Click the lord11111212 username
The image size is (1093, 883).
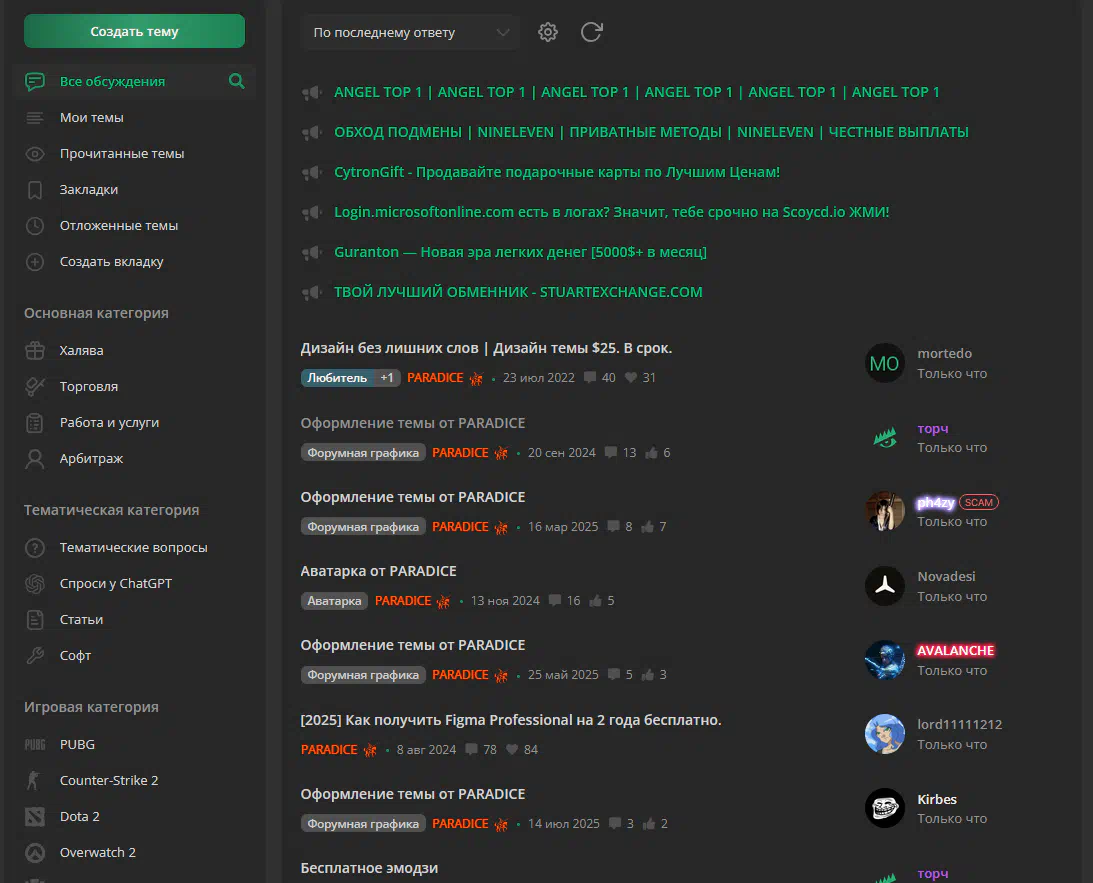click(x=959, y=725)
